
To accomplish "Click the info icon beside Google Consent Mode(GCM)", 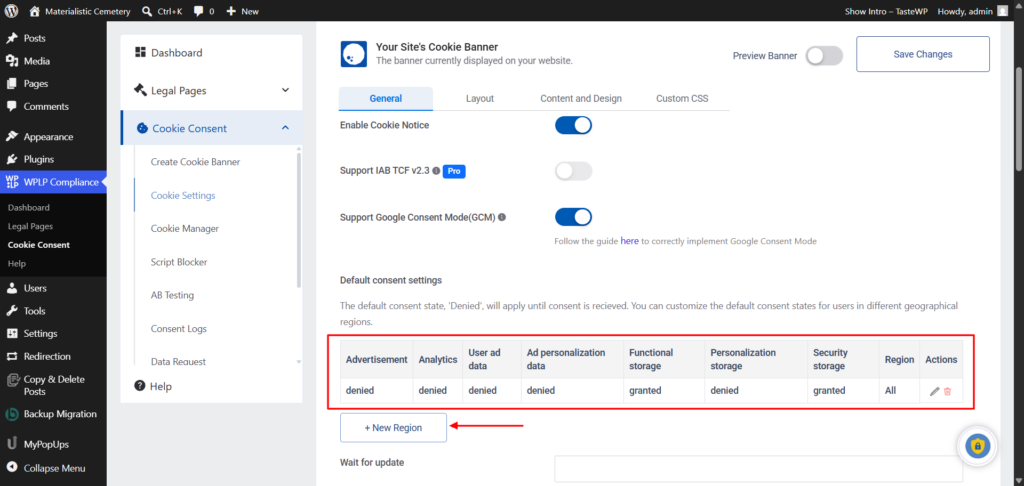I will 502,217.
